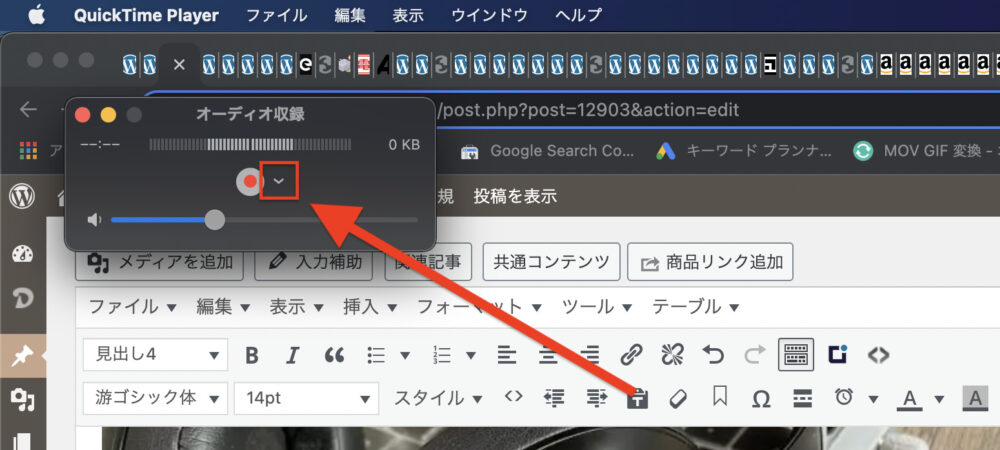Image resolution: width=1000 pixels, height=450 pixels.
Task: Open the editor ツール dropdown menu
Action: click(x=597, y=307)
